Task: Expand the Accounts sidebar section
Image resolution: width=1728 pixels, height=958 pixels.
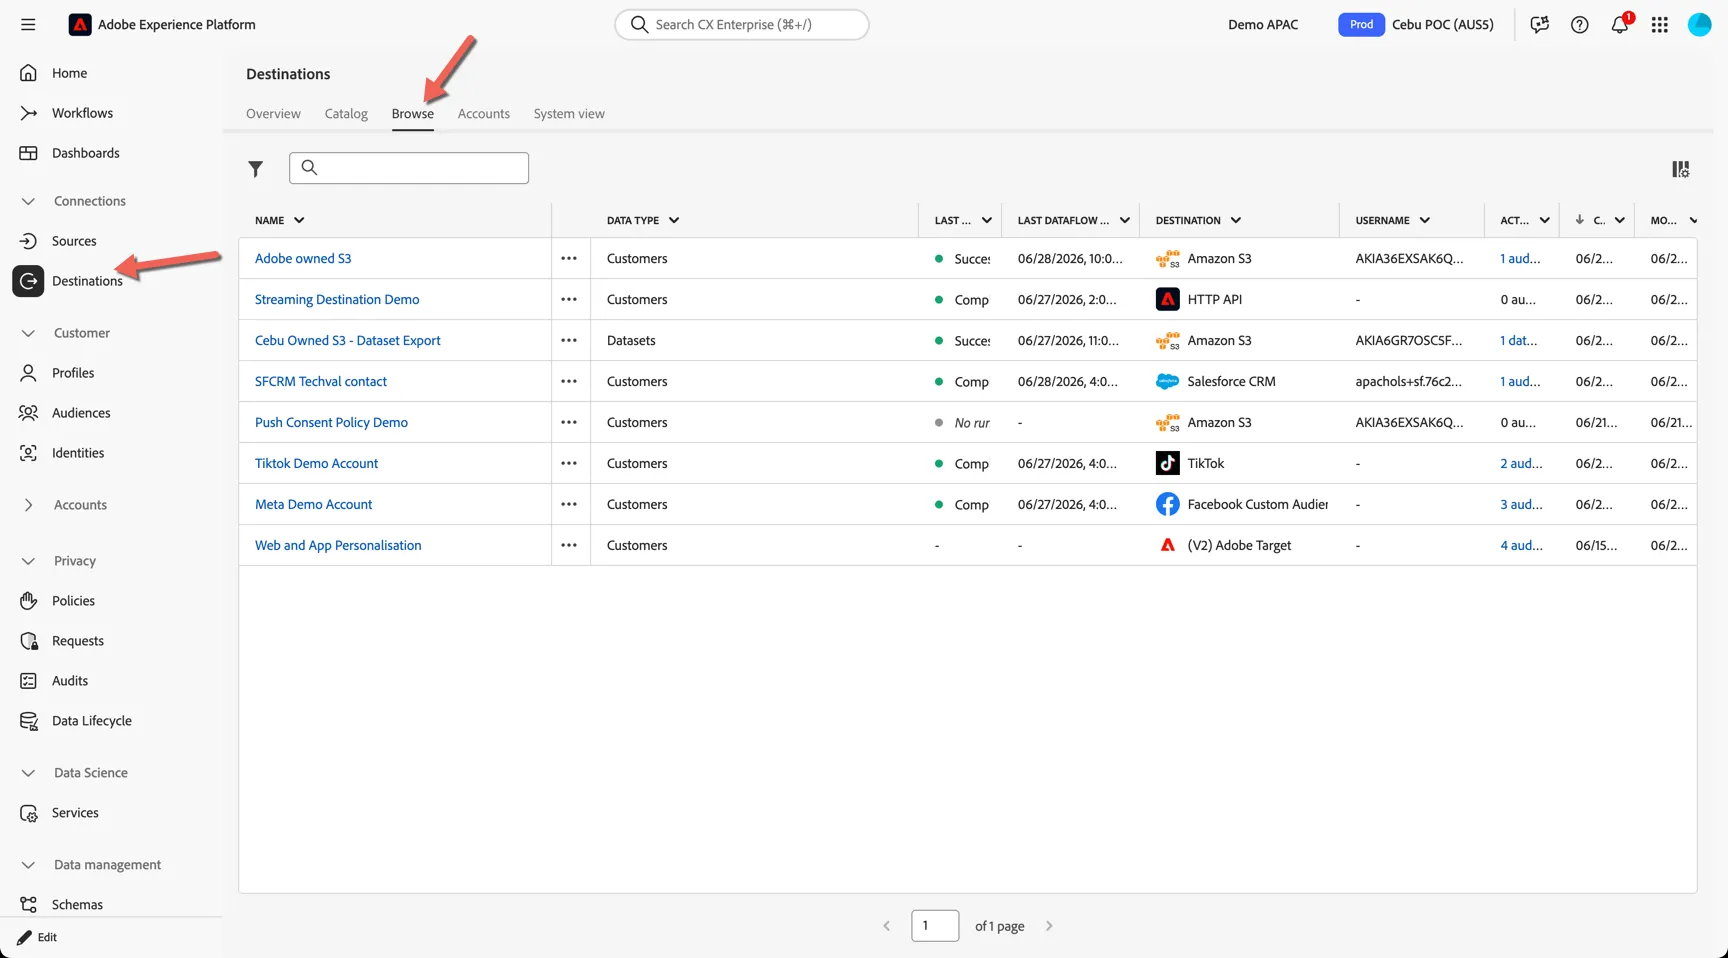Action: (x=28, y=505)
